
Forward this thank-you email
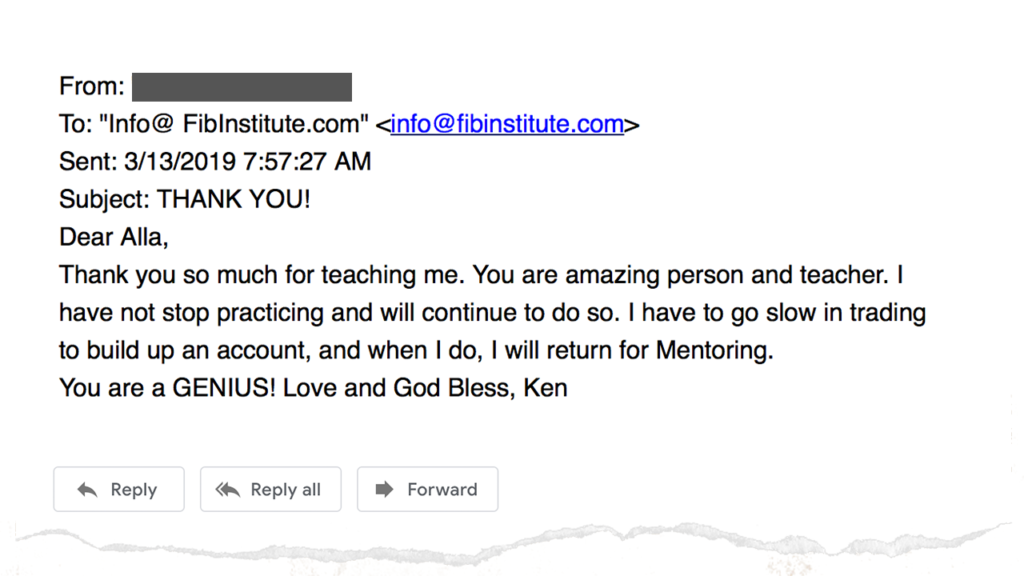click(428, 489)
